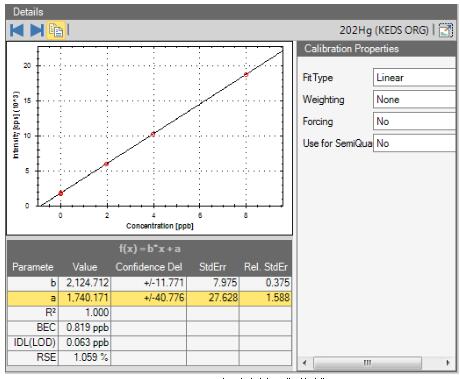
Task: Go to previous analyte calibration arrow
Action: pyautogui.click(x=17, y=30)
